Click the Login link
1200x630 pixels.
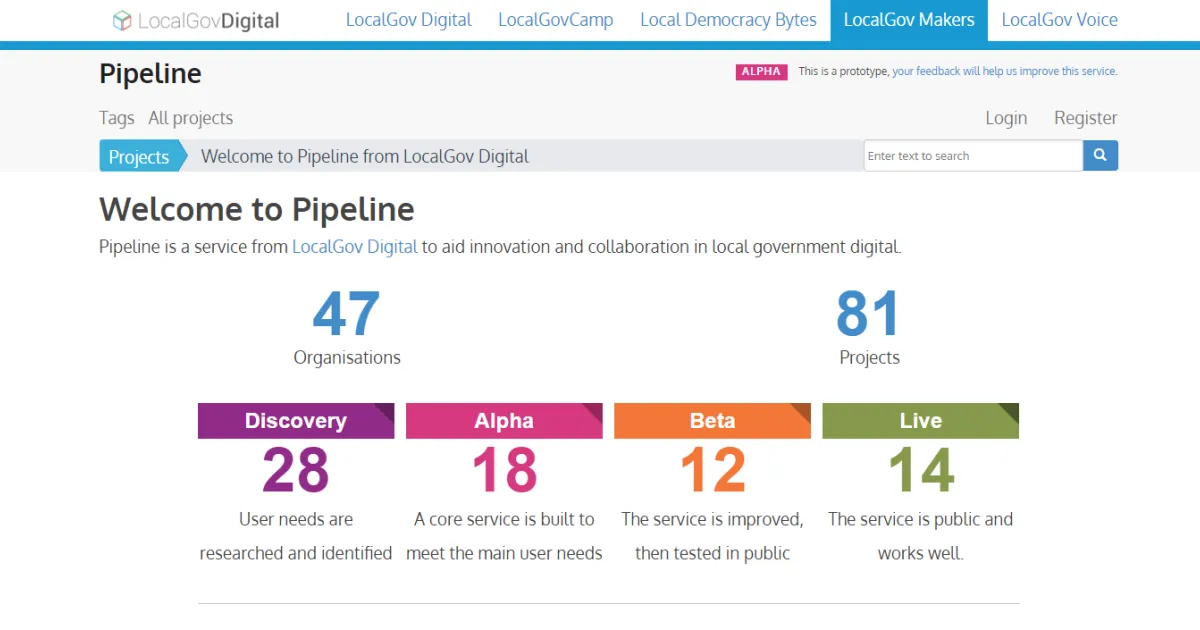click(x=1005, y=118)
